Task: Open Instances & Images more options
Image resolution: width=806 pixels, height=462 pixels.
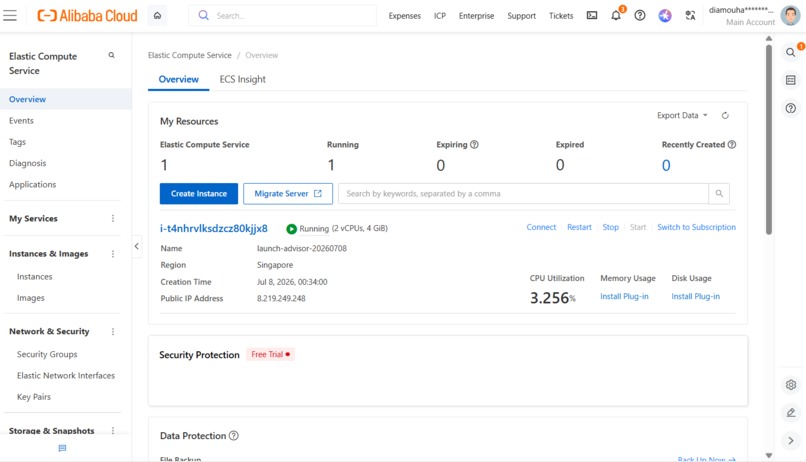Action: pos(113,254)
